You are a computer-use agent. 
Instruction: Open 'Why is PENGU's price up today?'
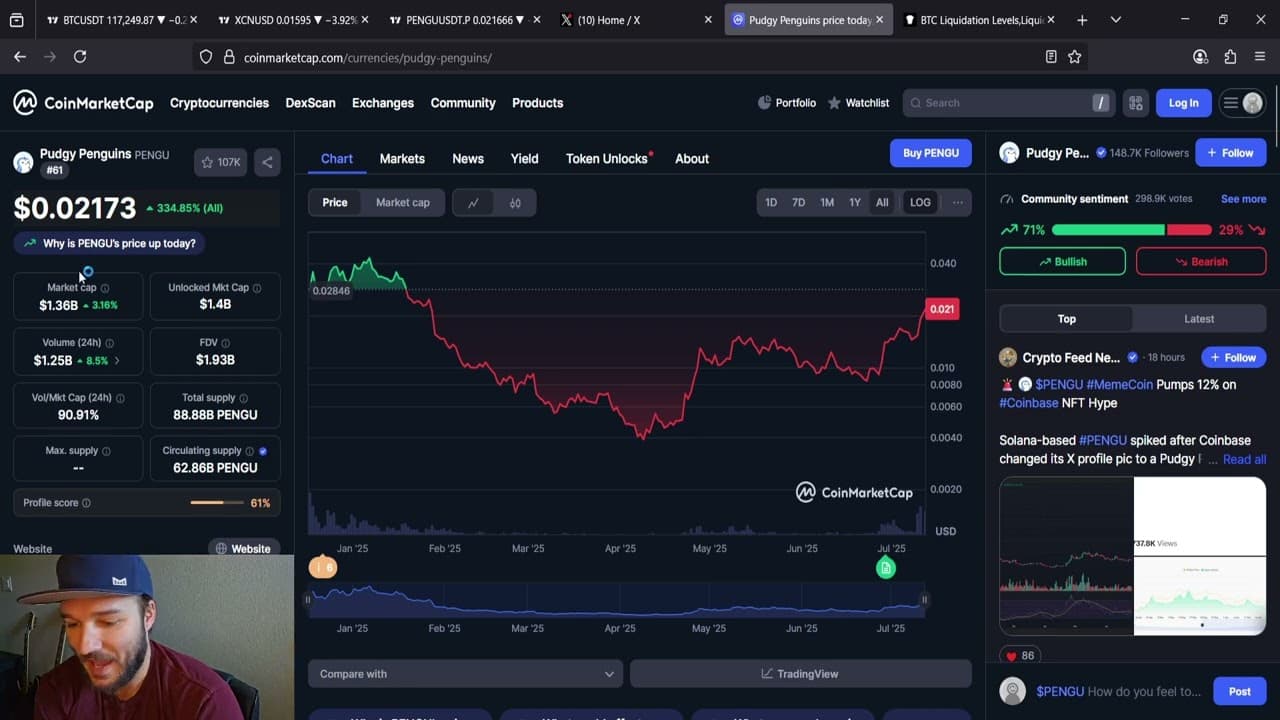(110, 243)
